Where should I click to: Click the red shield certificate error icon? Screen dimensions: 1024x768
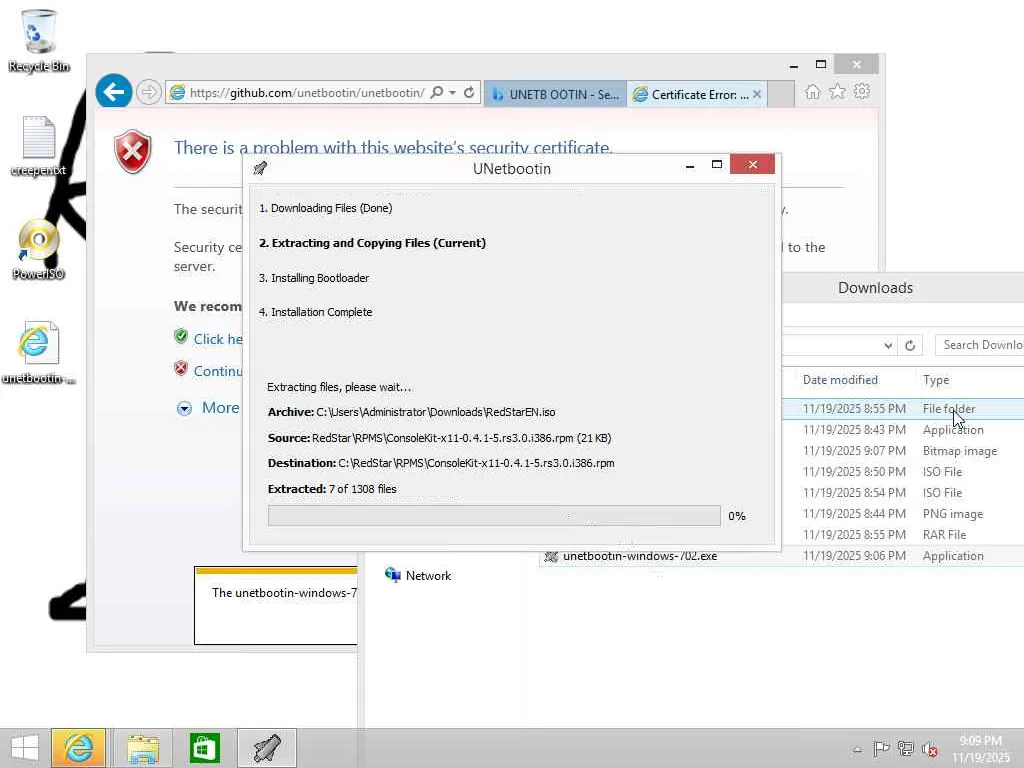(x=133, y=152)
